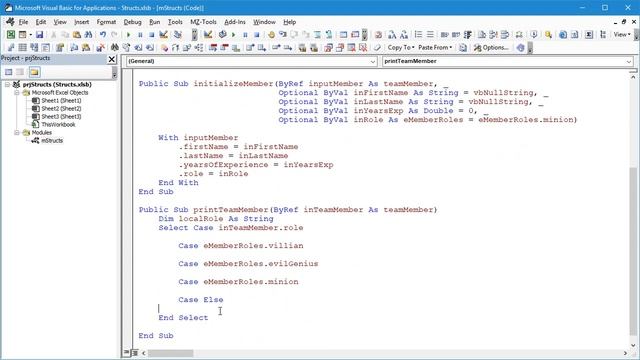Click the vertical scrollbar thumb of code window
The height and width of the screenshot is (360, 640).
(633, 251)
